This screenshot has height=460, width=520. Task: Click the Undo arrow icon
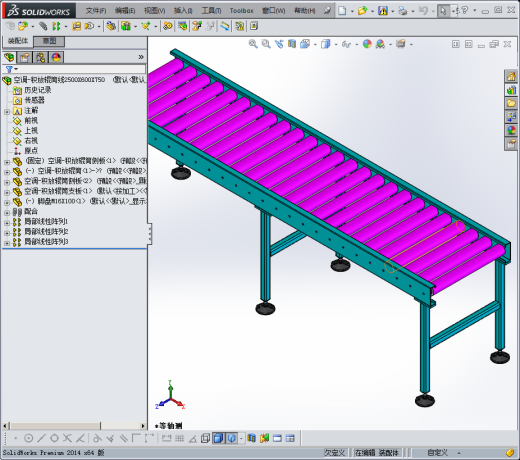[x=423, y=11]
